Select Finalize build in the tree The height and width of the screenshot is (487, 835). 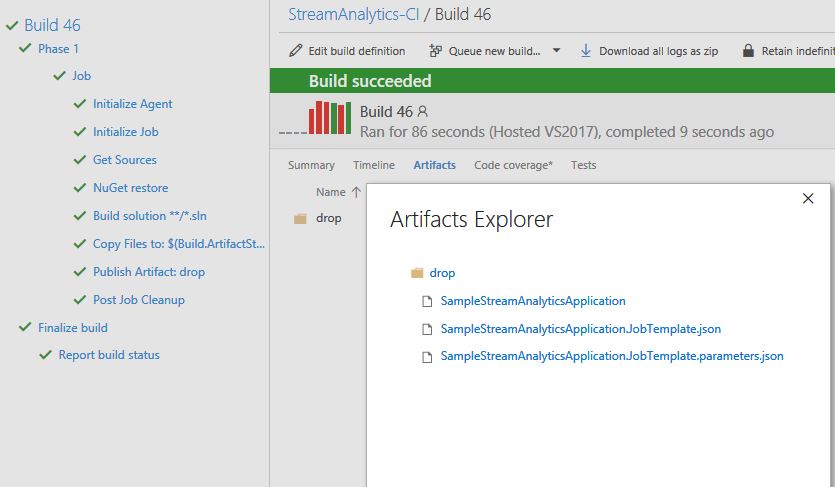click(73, 327)
